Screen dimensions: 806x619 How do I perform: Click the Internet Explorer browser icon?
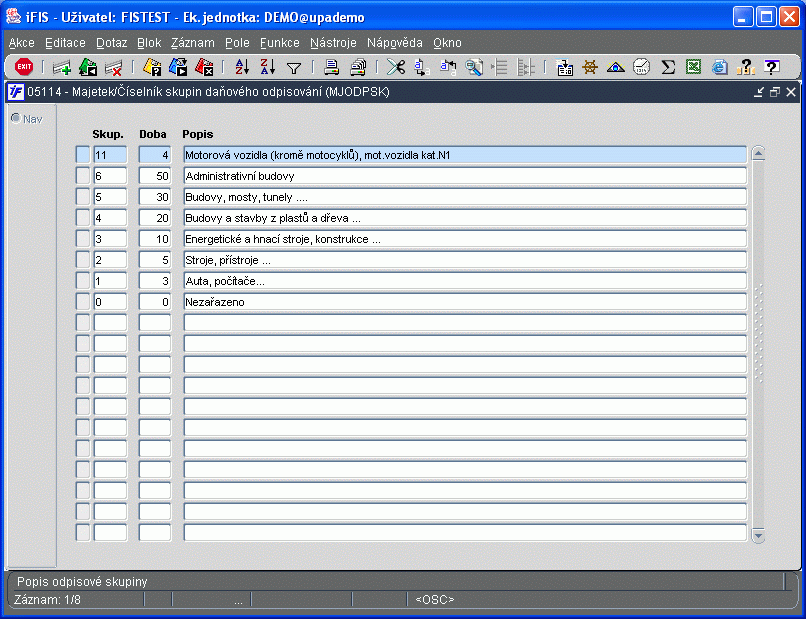pyautogui.click(x=720, y=67)
